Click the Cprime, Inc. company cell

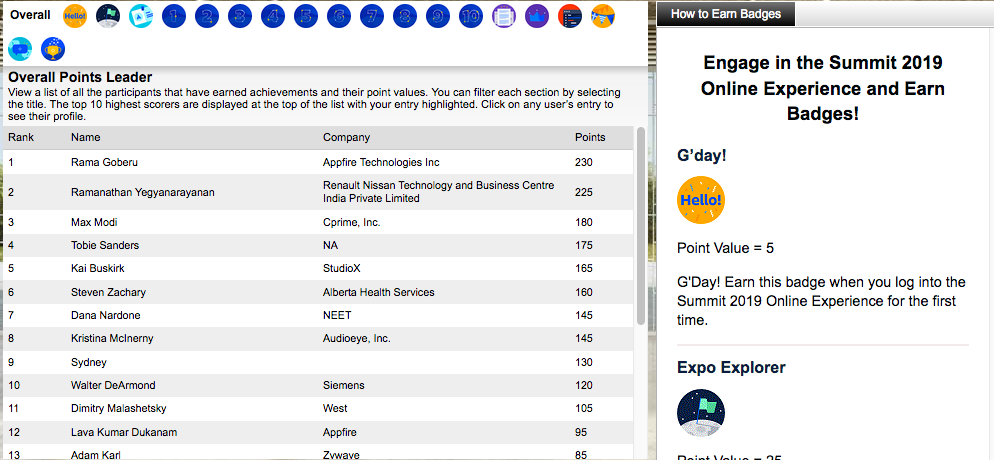[x=351, y=222]
